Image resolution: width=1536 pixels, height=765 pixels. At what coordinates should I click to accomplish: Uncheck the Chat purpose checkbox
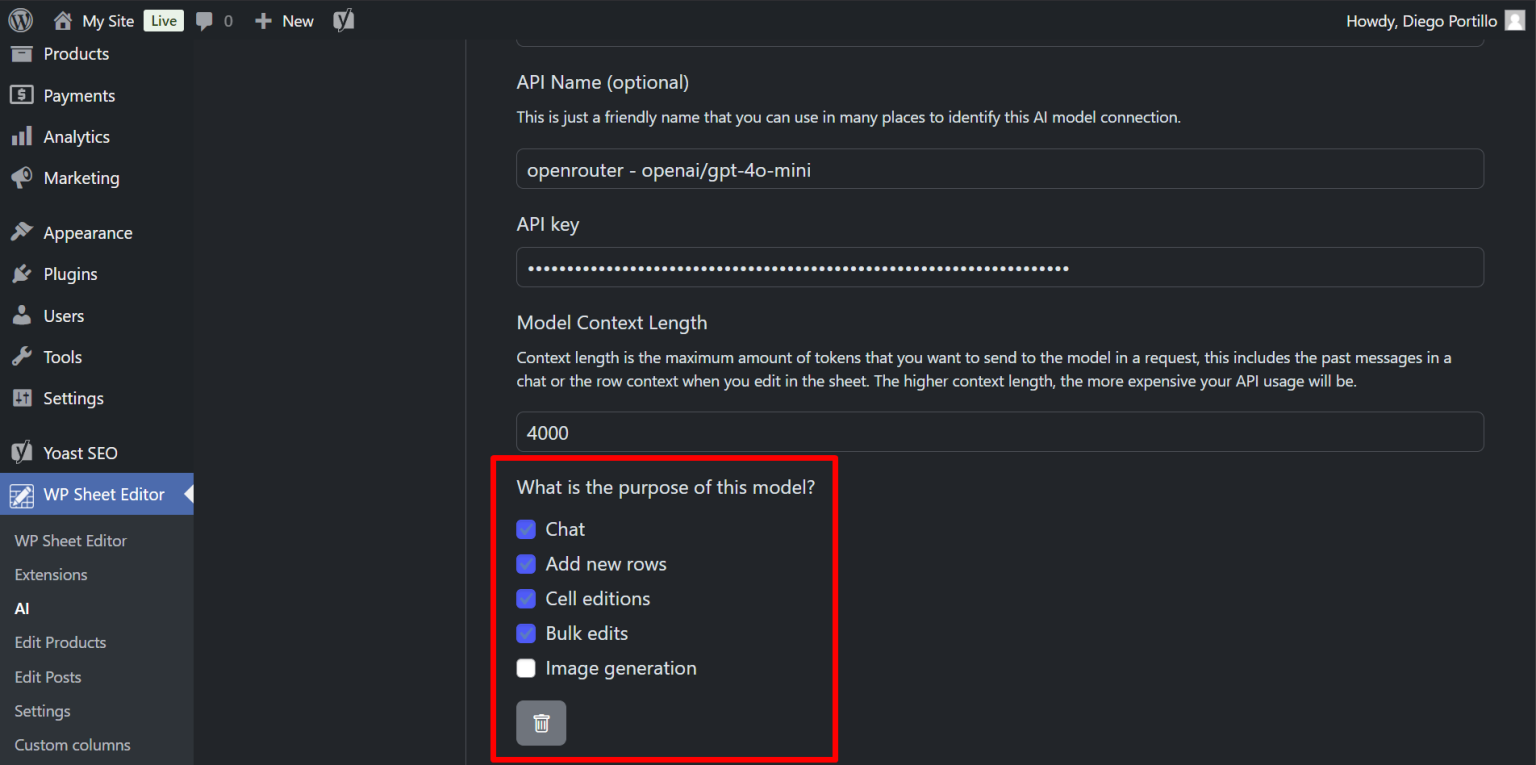[526, 529]
